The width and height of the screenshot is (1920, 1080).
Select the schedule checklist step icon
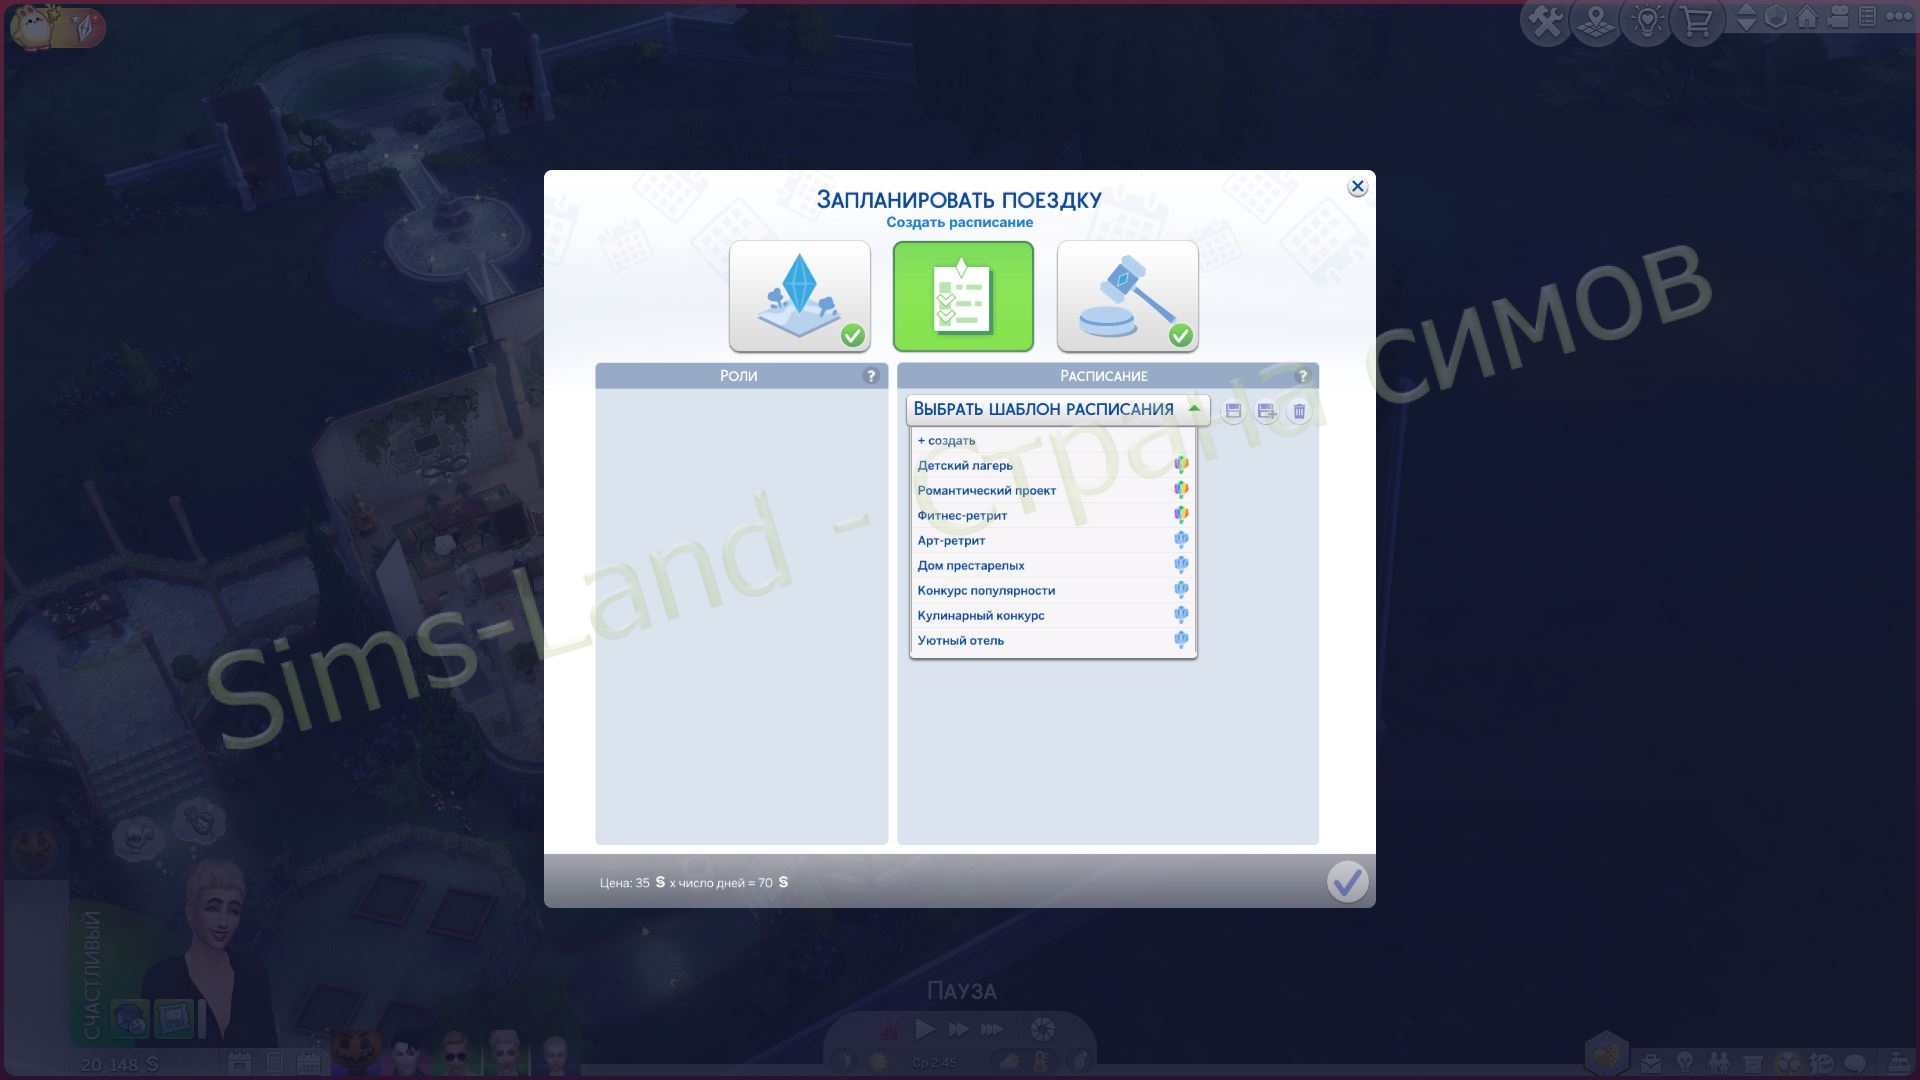(x=963, y=296)
